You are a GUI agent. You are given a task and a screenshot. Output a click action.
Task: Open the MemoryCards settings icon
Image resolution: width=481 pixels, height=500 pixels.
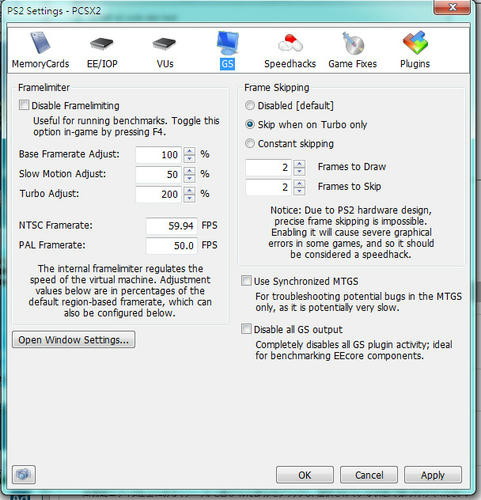click(x=40, y=43)
